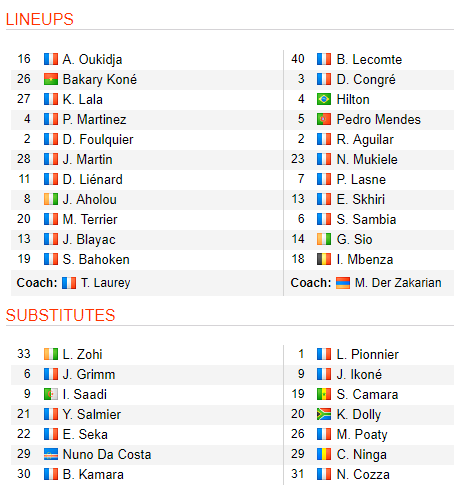Image resolution: width=454 pixels, height=495 pixels.
Task: Open coach T. Laurey profile
Action: pyautogui.click(x=105, y=283)
